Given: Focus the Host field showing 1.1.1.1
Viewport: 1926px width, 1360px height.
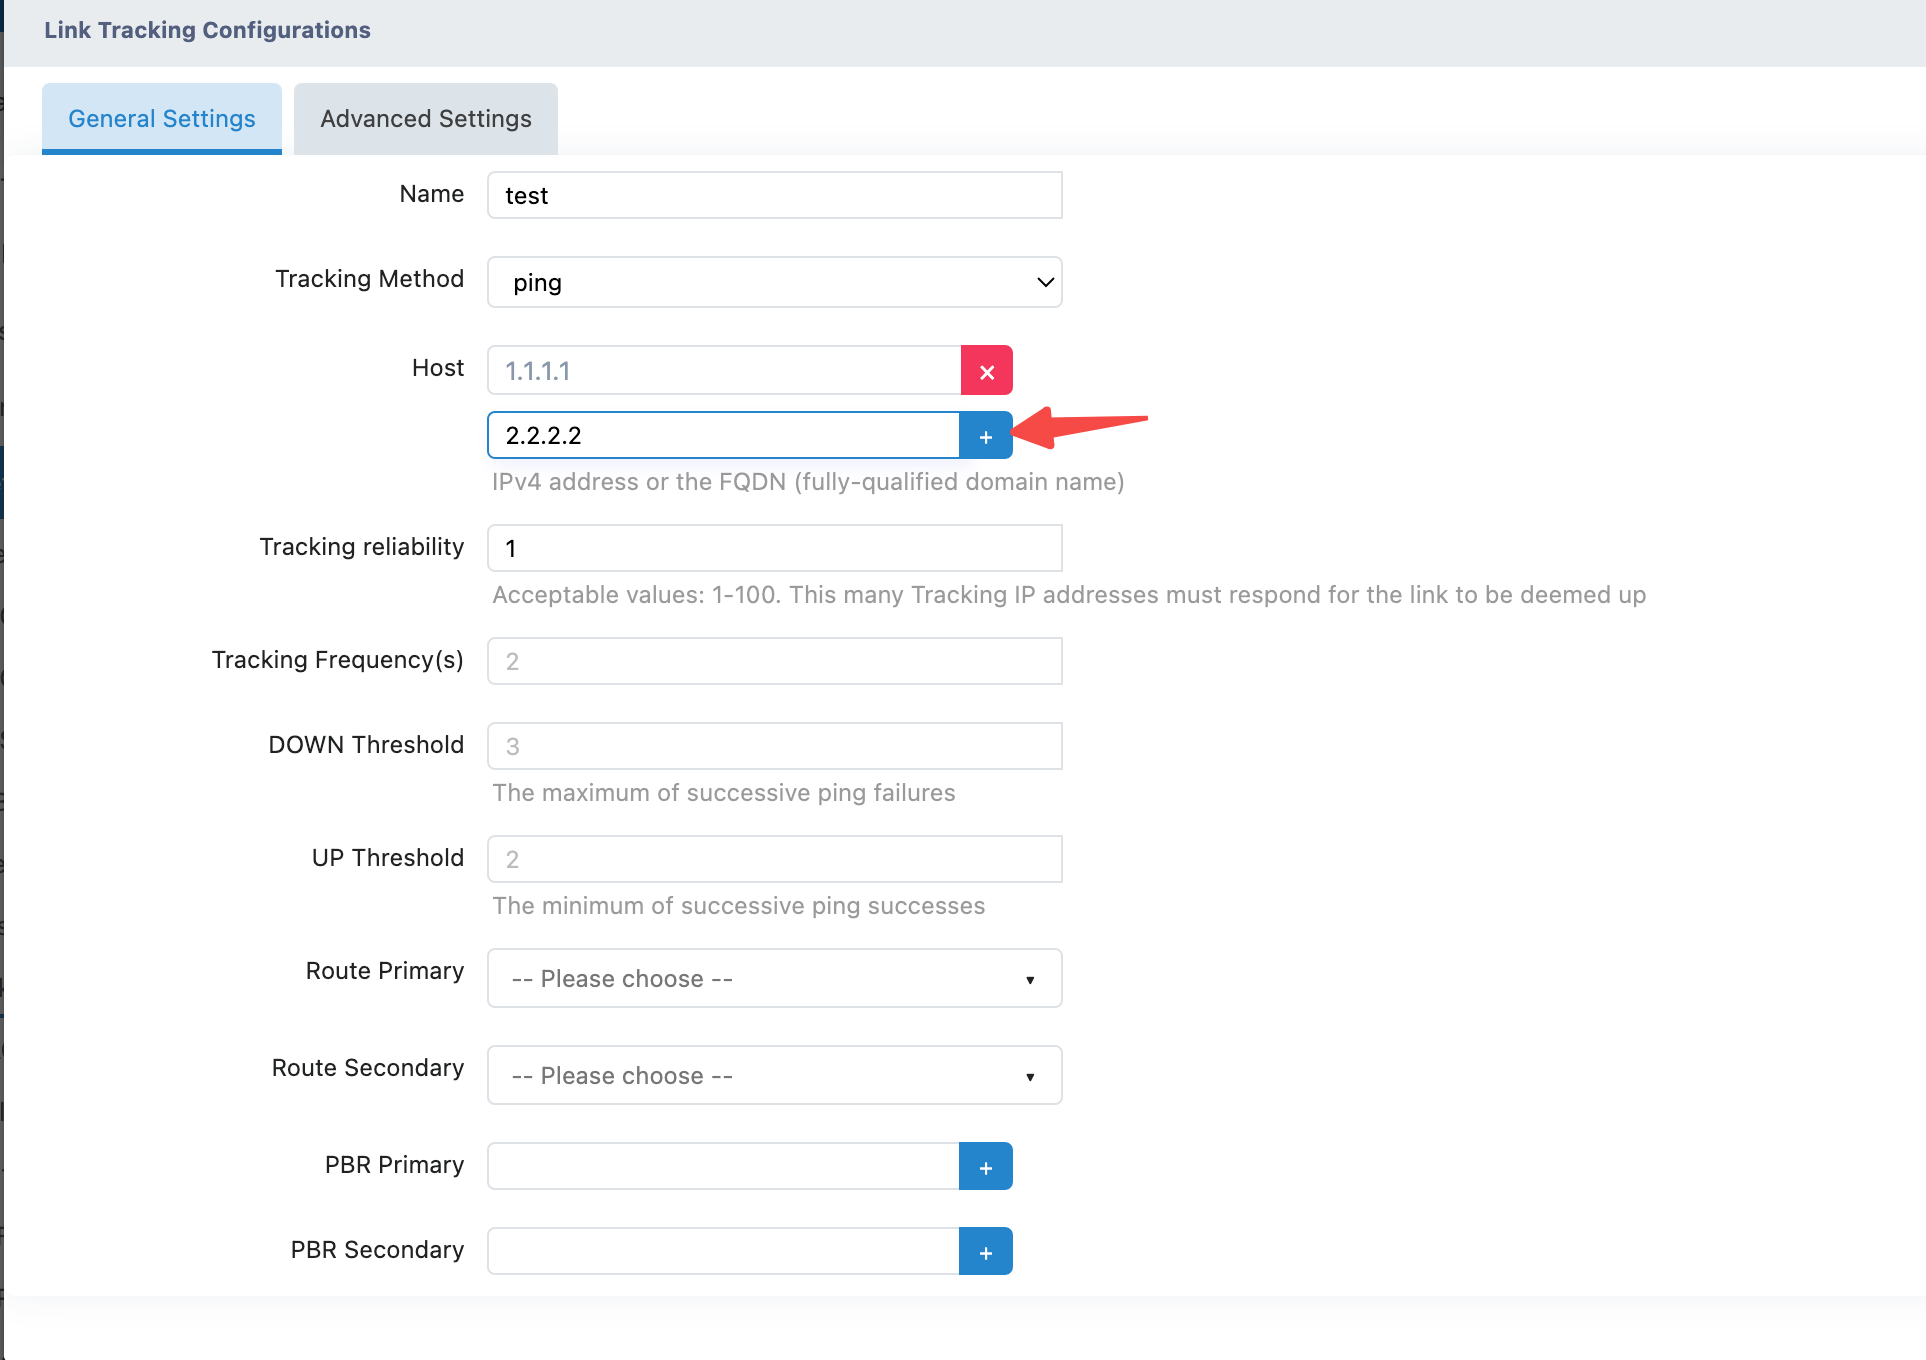Looking at the screenshot, I should click(723, 371).
